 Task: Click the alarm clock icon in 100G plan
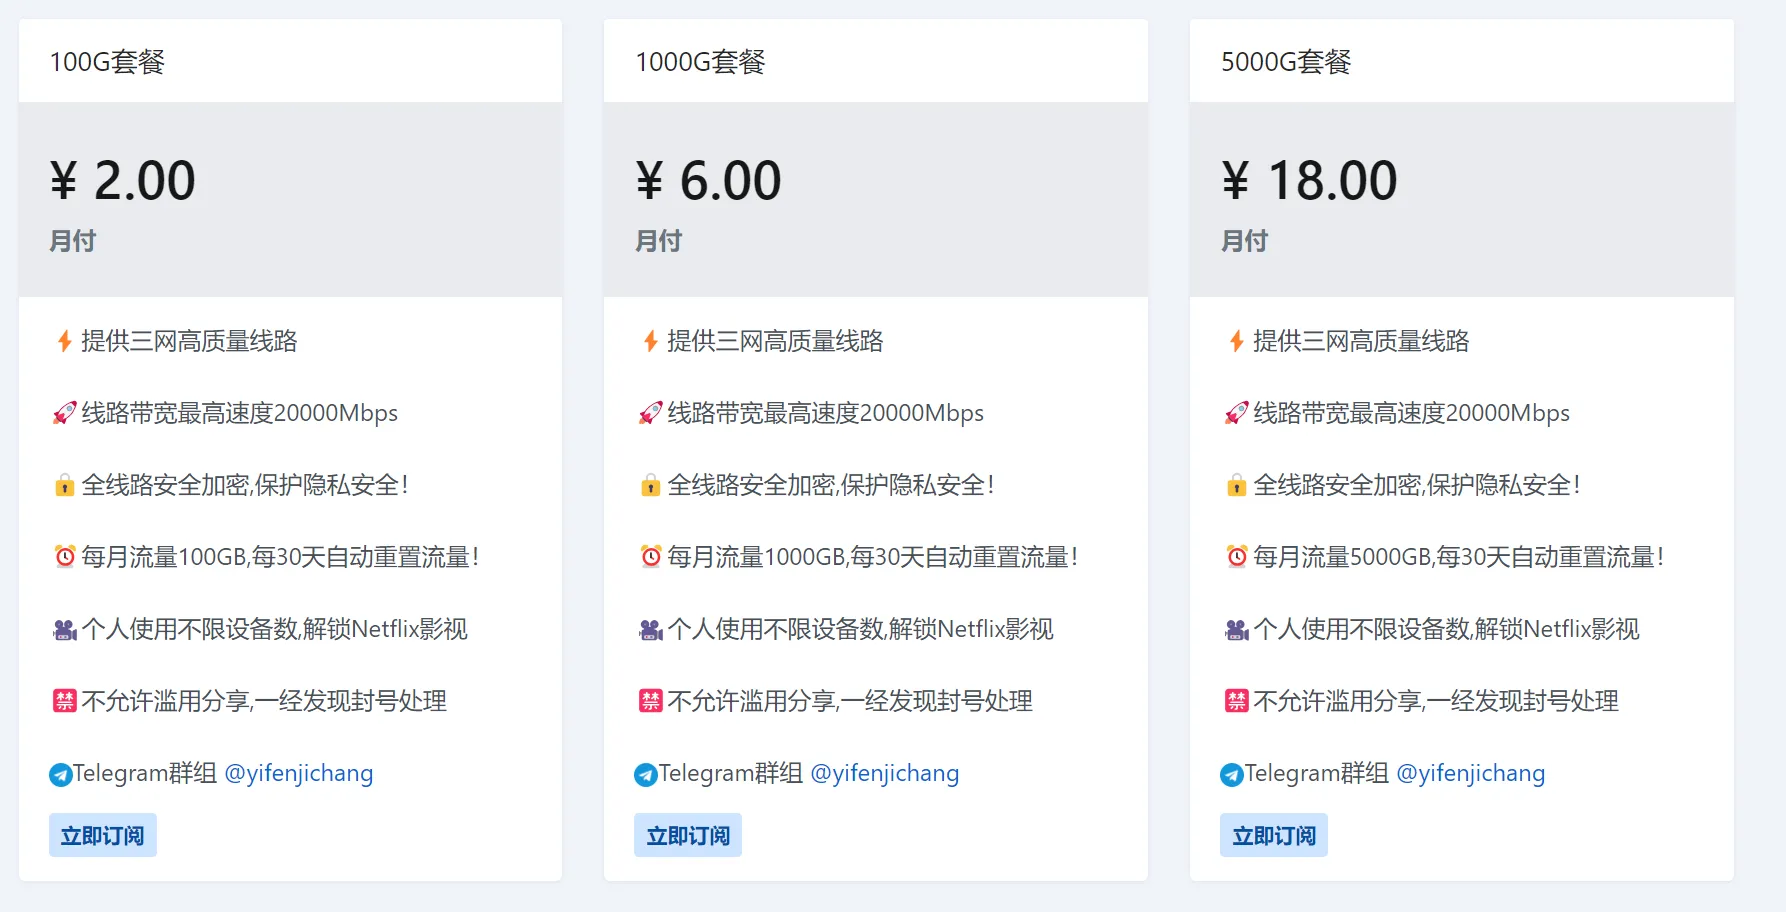(x=64, y=557)
